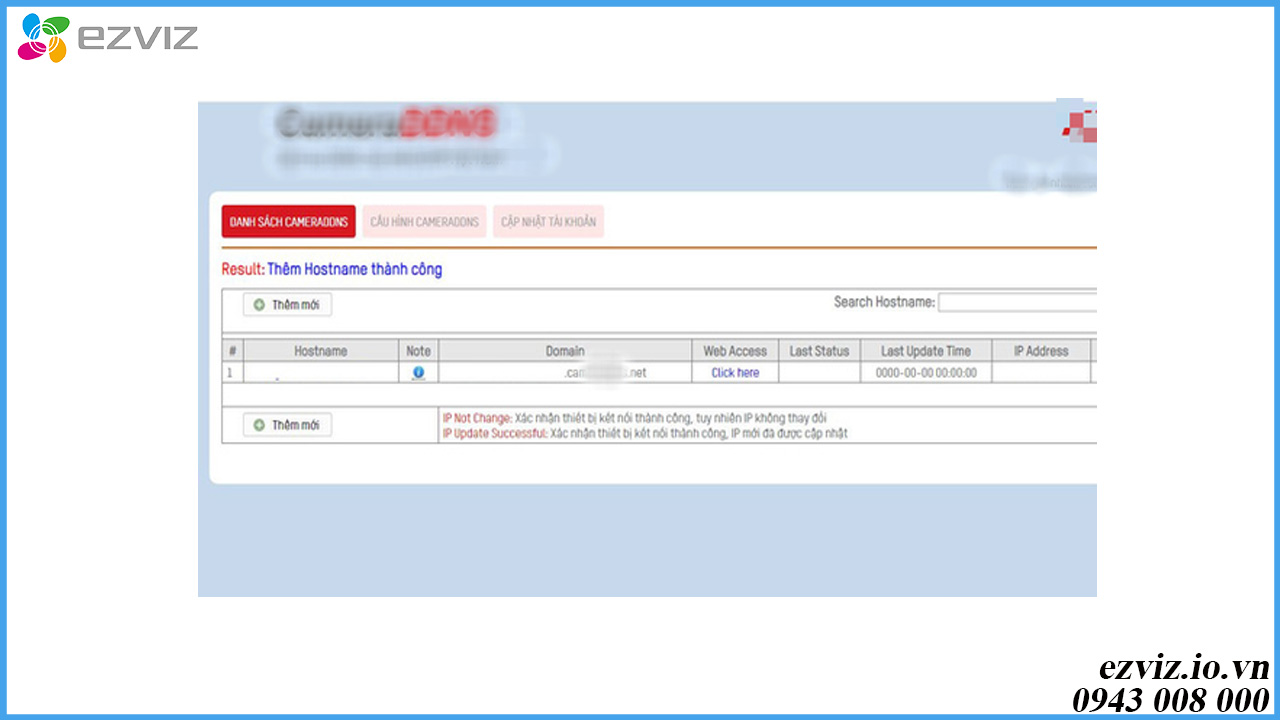Screen dimensions: 1280x720
Task: Click the Hostname column header
Action: click(x=320, y=351)
